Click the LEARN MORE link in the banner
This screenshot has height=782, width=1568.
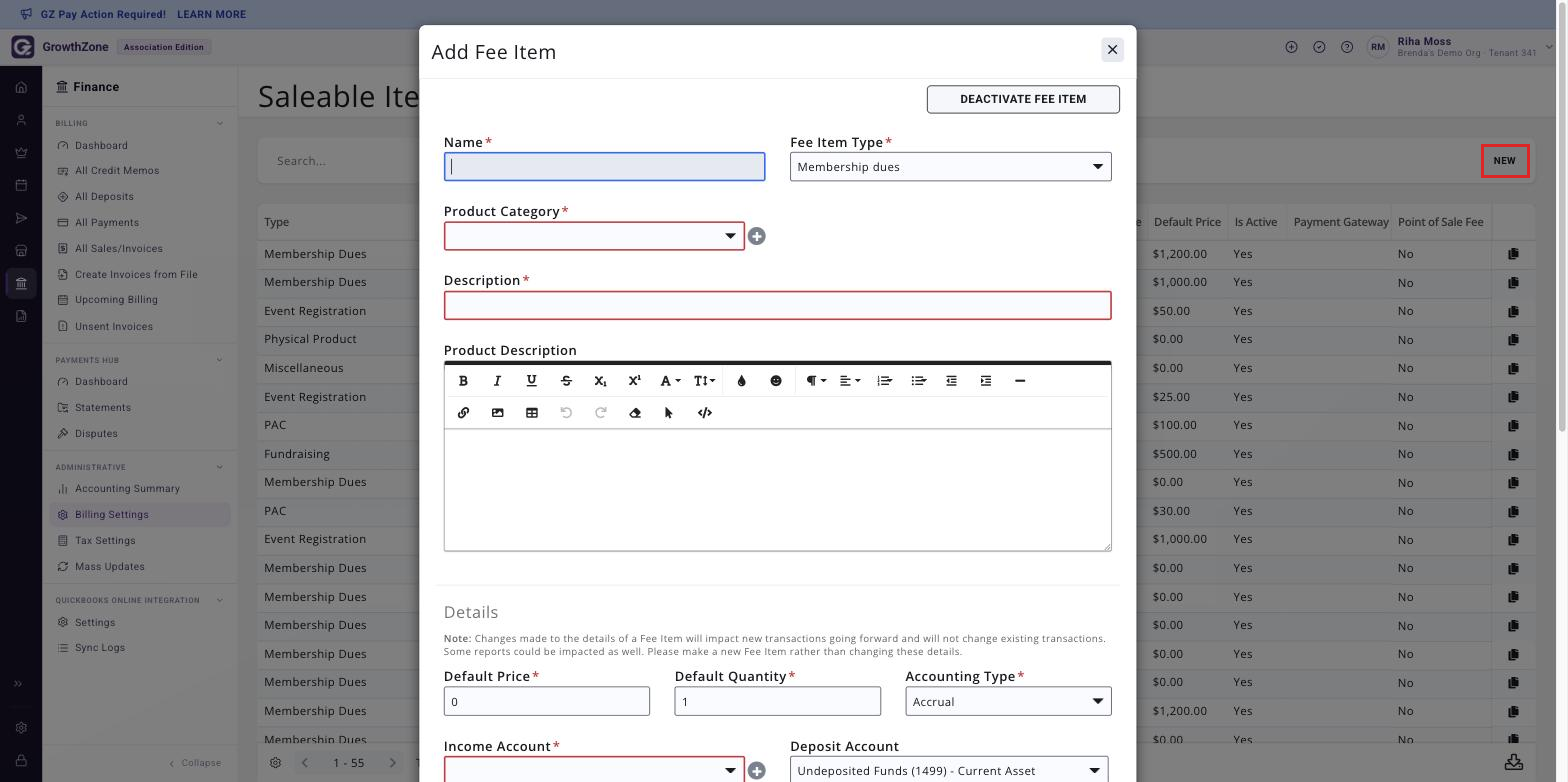pyautogui.click(x=211, y=15)
